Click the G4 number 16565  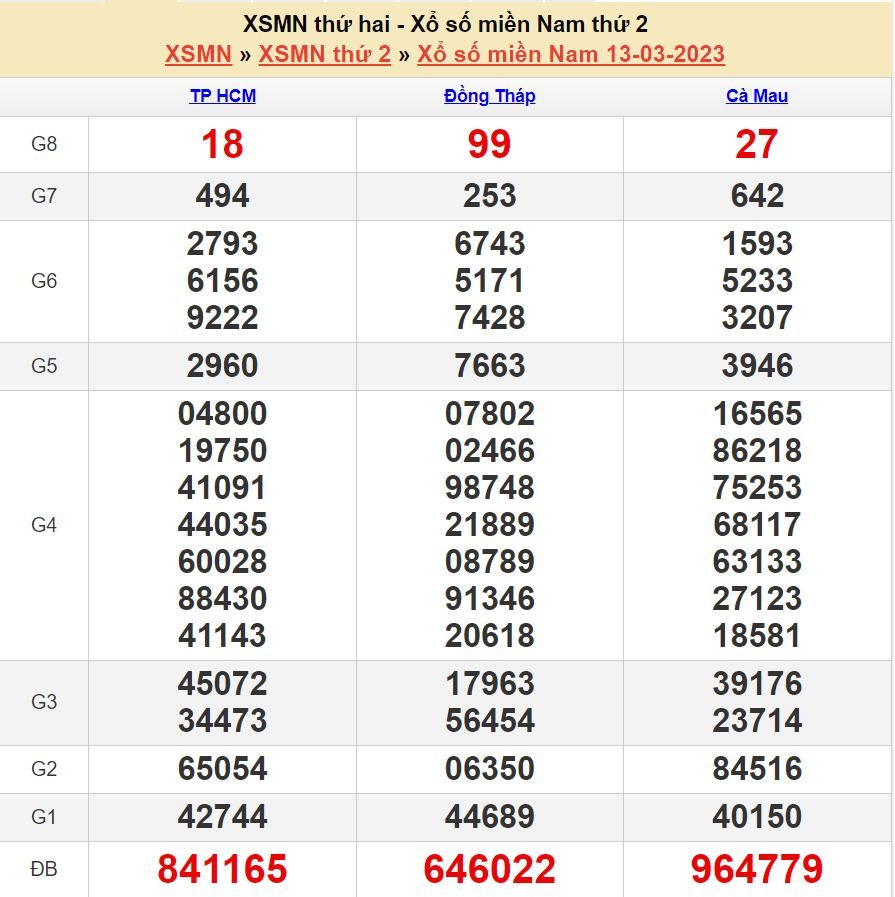[x=757, y=414]
